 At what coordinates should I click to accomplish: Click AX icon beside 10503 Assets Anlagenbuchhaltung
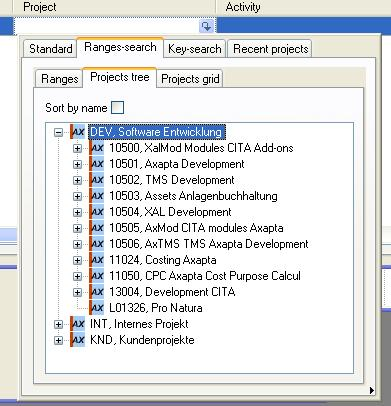click(x=97, y=196)
